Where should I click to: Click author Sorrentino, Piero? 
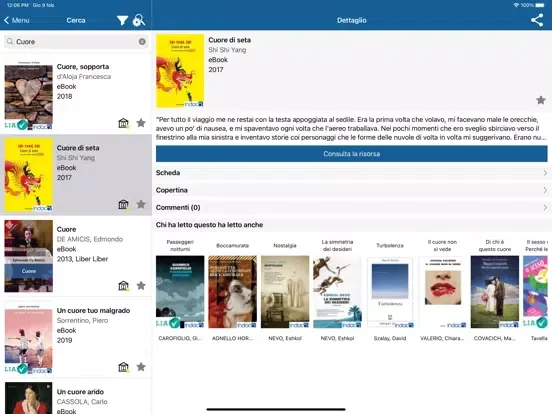[82, 320]
